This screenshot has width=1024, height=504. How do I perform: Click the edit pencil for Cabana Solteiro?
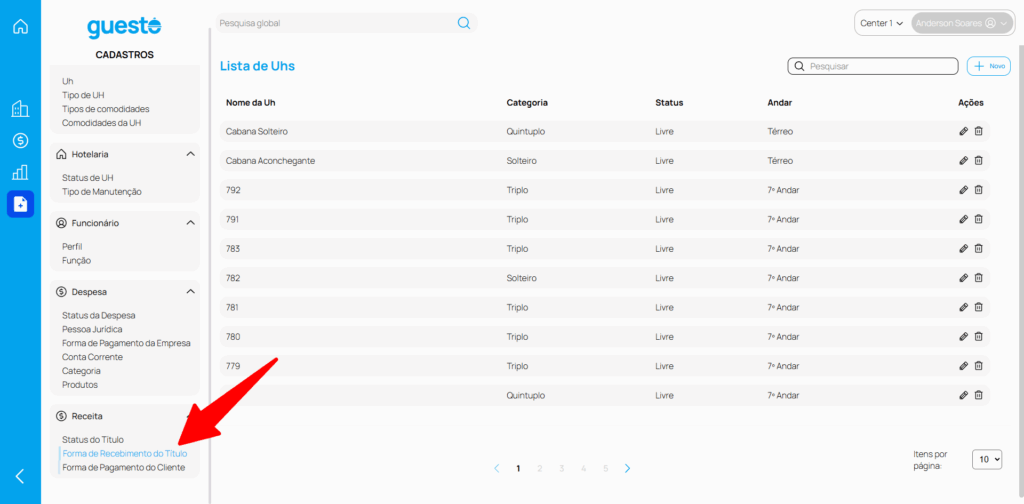click(963, 131)
